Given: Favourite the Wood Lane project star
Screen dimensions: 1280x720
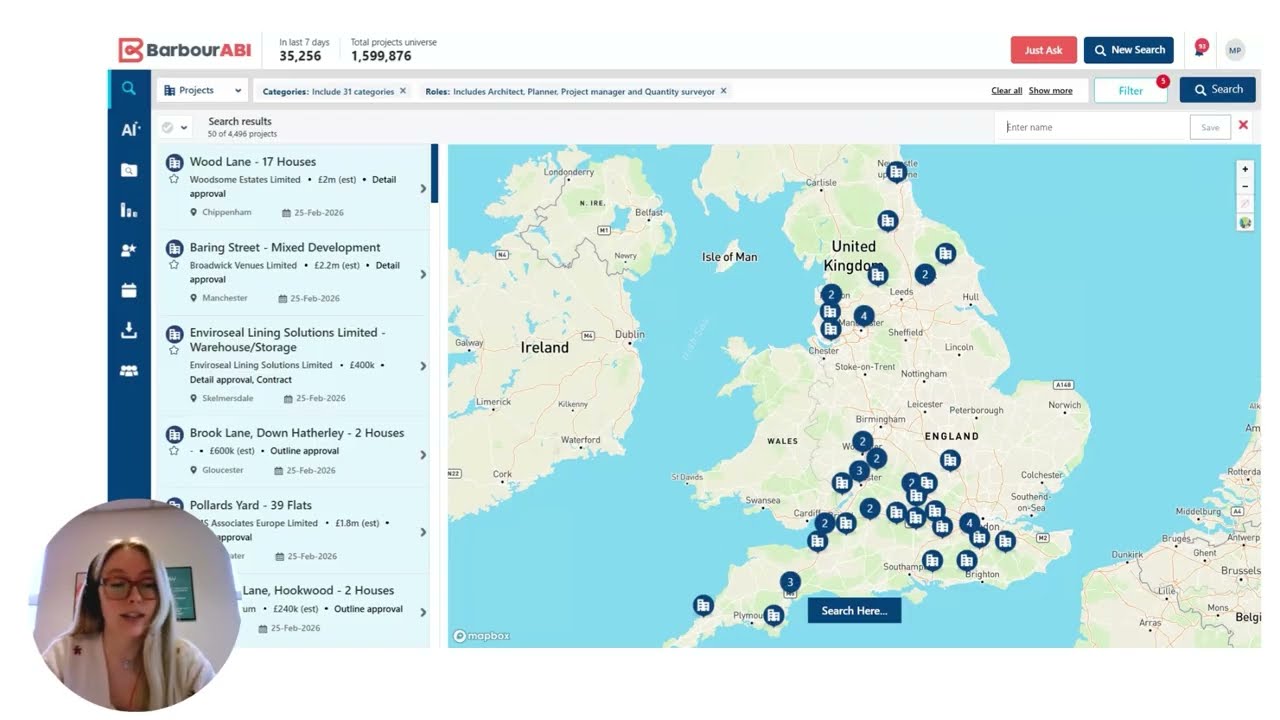Looking at the screenshot, I should click(174, 179).
